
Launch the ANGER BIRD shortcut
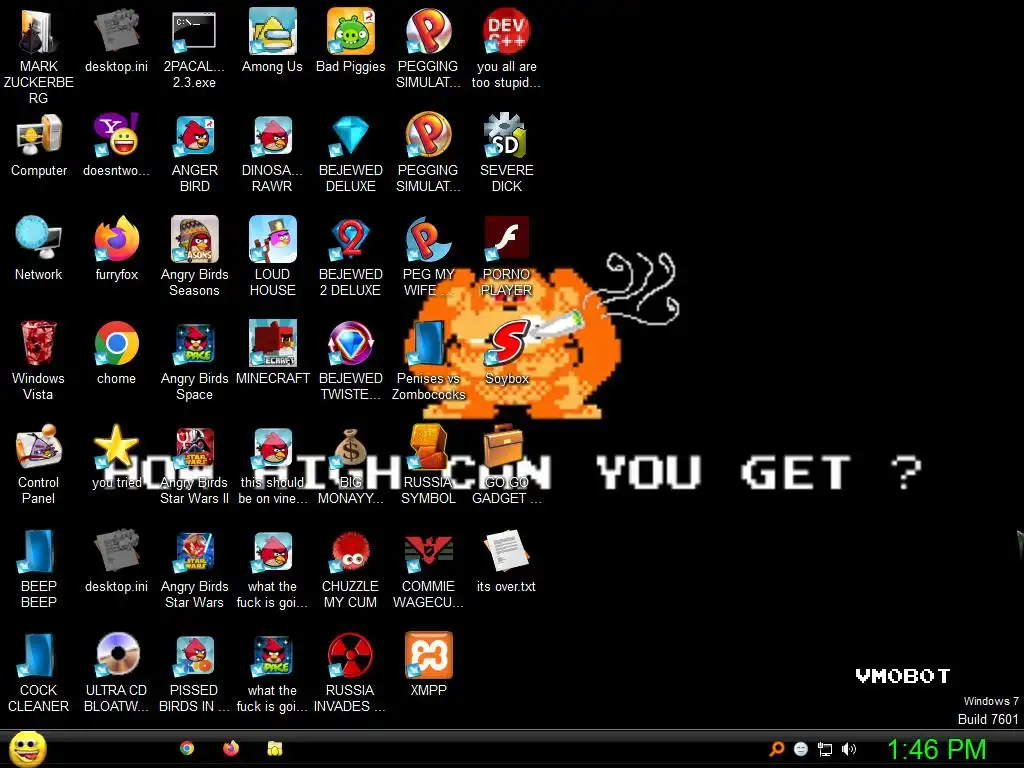pos(194,135)
